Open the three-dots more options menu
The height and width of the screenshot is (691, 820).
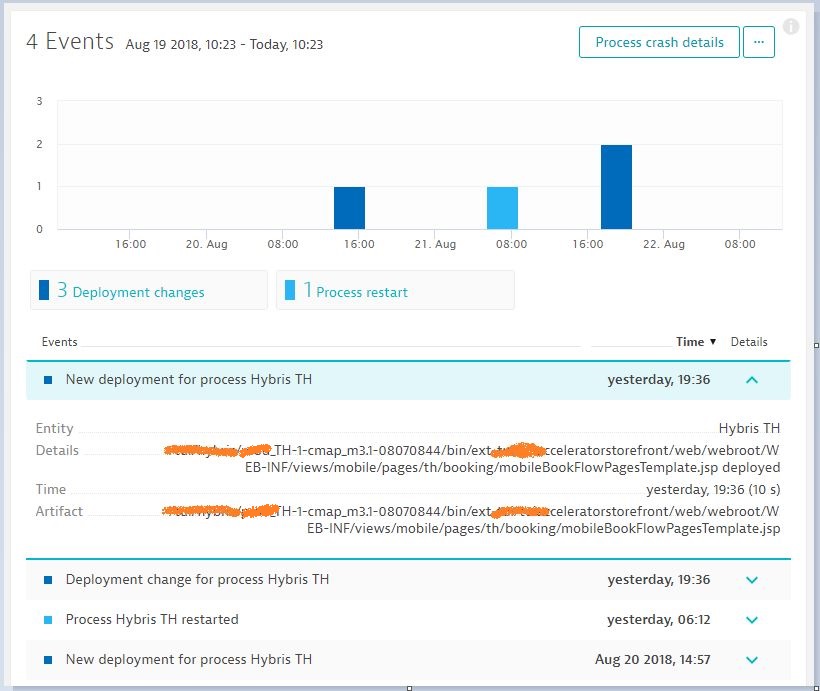tap(759, 42)
